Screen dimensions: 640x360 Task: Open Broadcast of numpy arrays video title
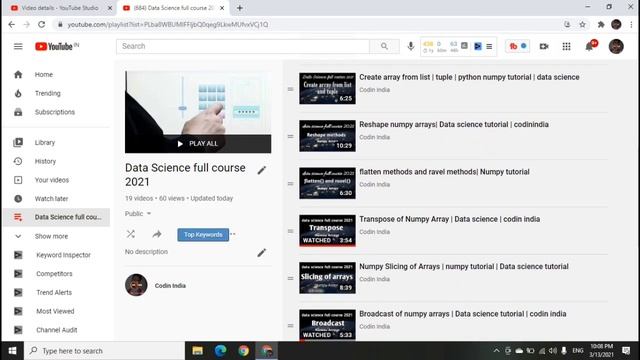[462, 314]
